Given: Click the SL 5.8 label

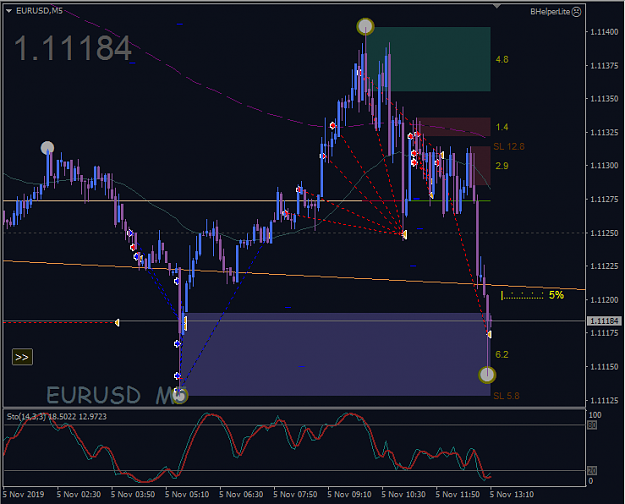Looking at the screenshot, I should [x=506, y=396].
